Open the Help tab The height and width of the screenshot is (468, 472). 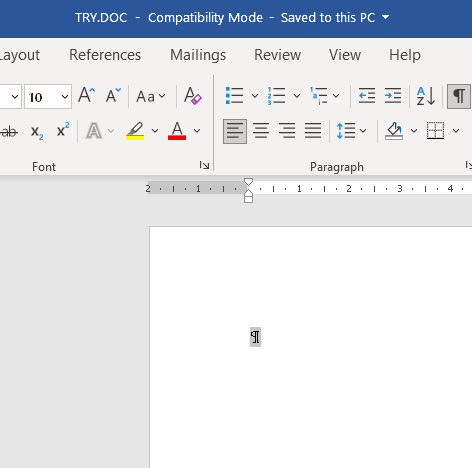[405, 55]
